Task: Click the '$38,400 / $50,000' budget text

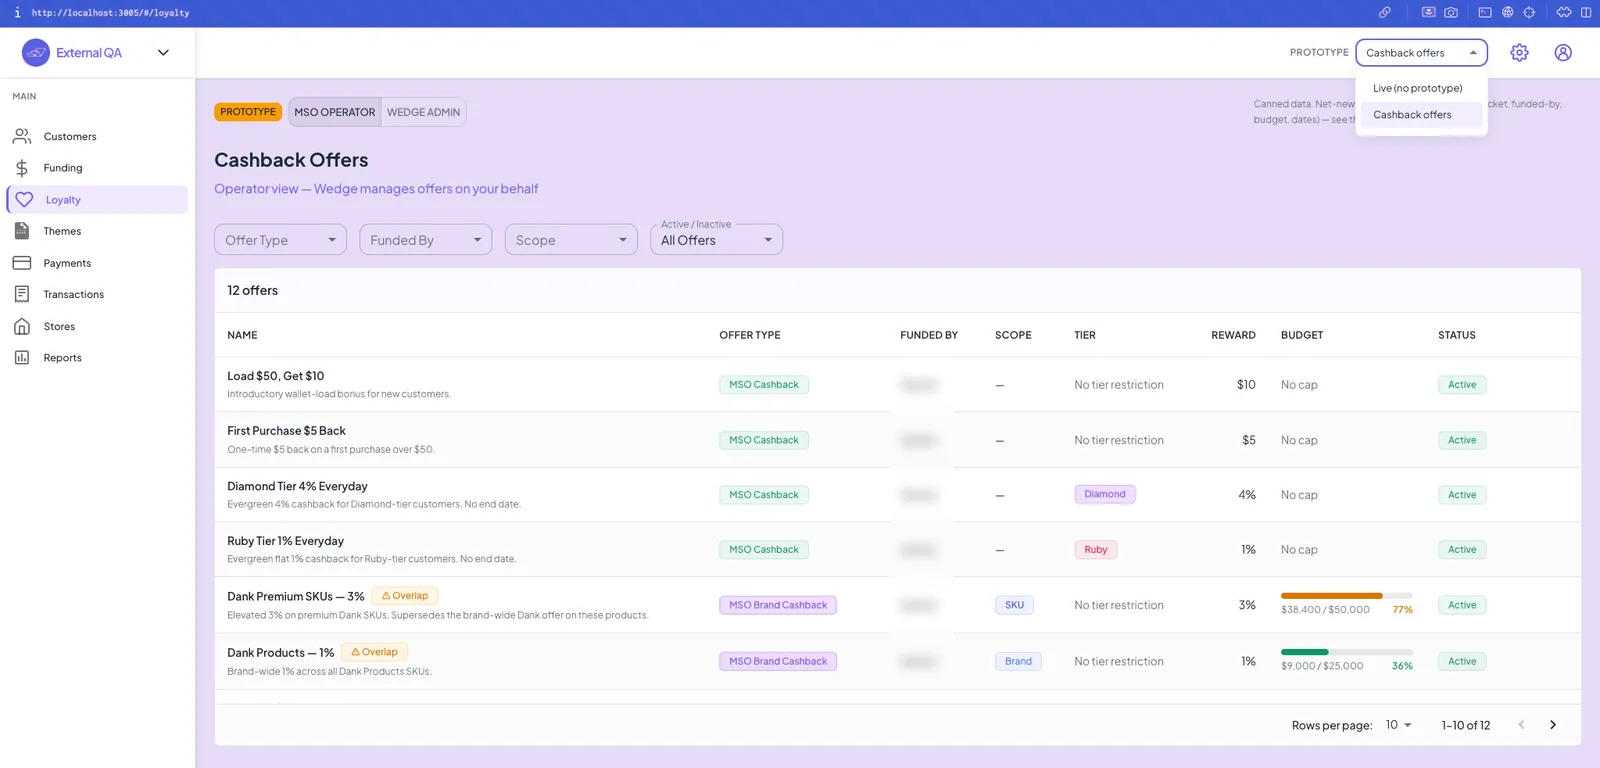Action: click(1325, 610)
